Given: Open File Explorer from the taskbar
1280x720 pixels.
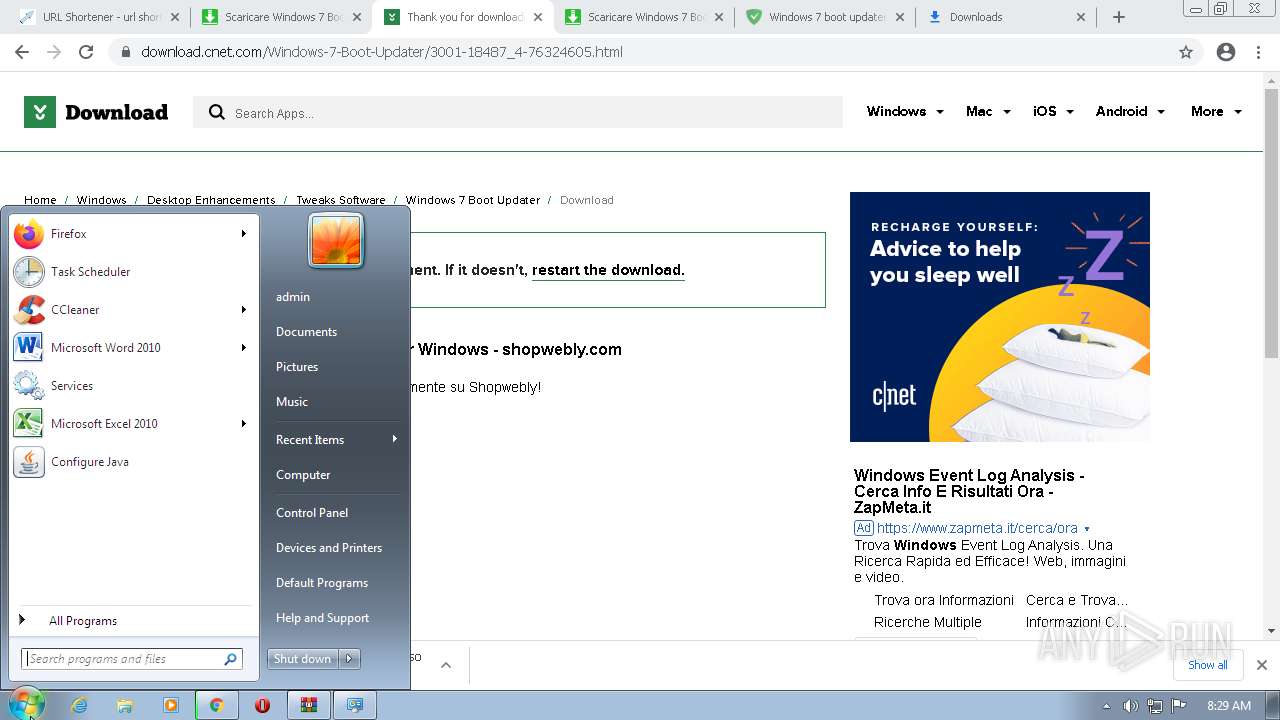Looking at the screenshot, I should (125, 705).
